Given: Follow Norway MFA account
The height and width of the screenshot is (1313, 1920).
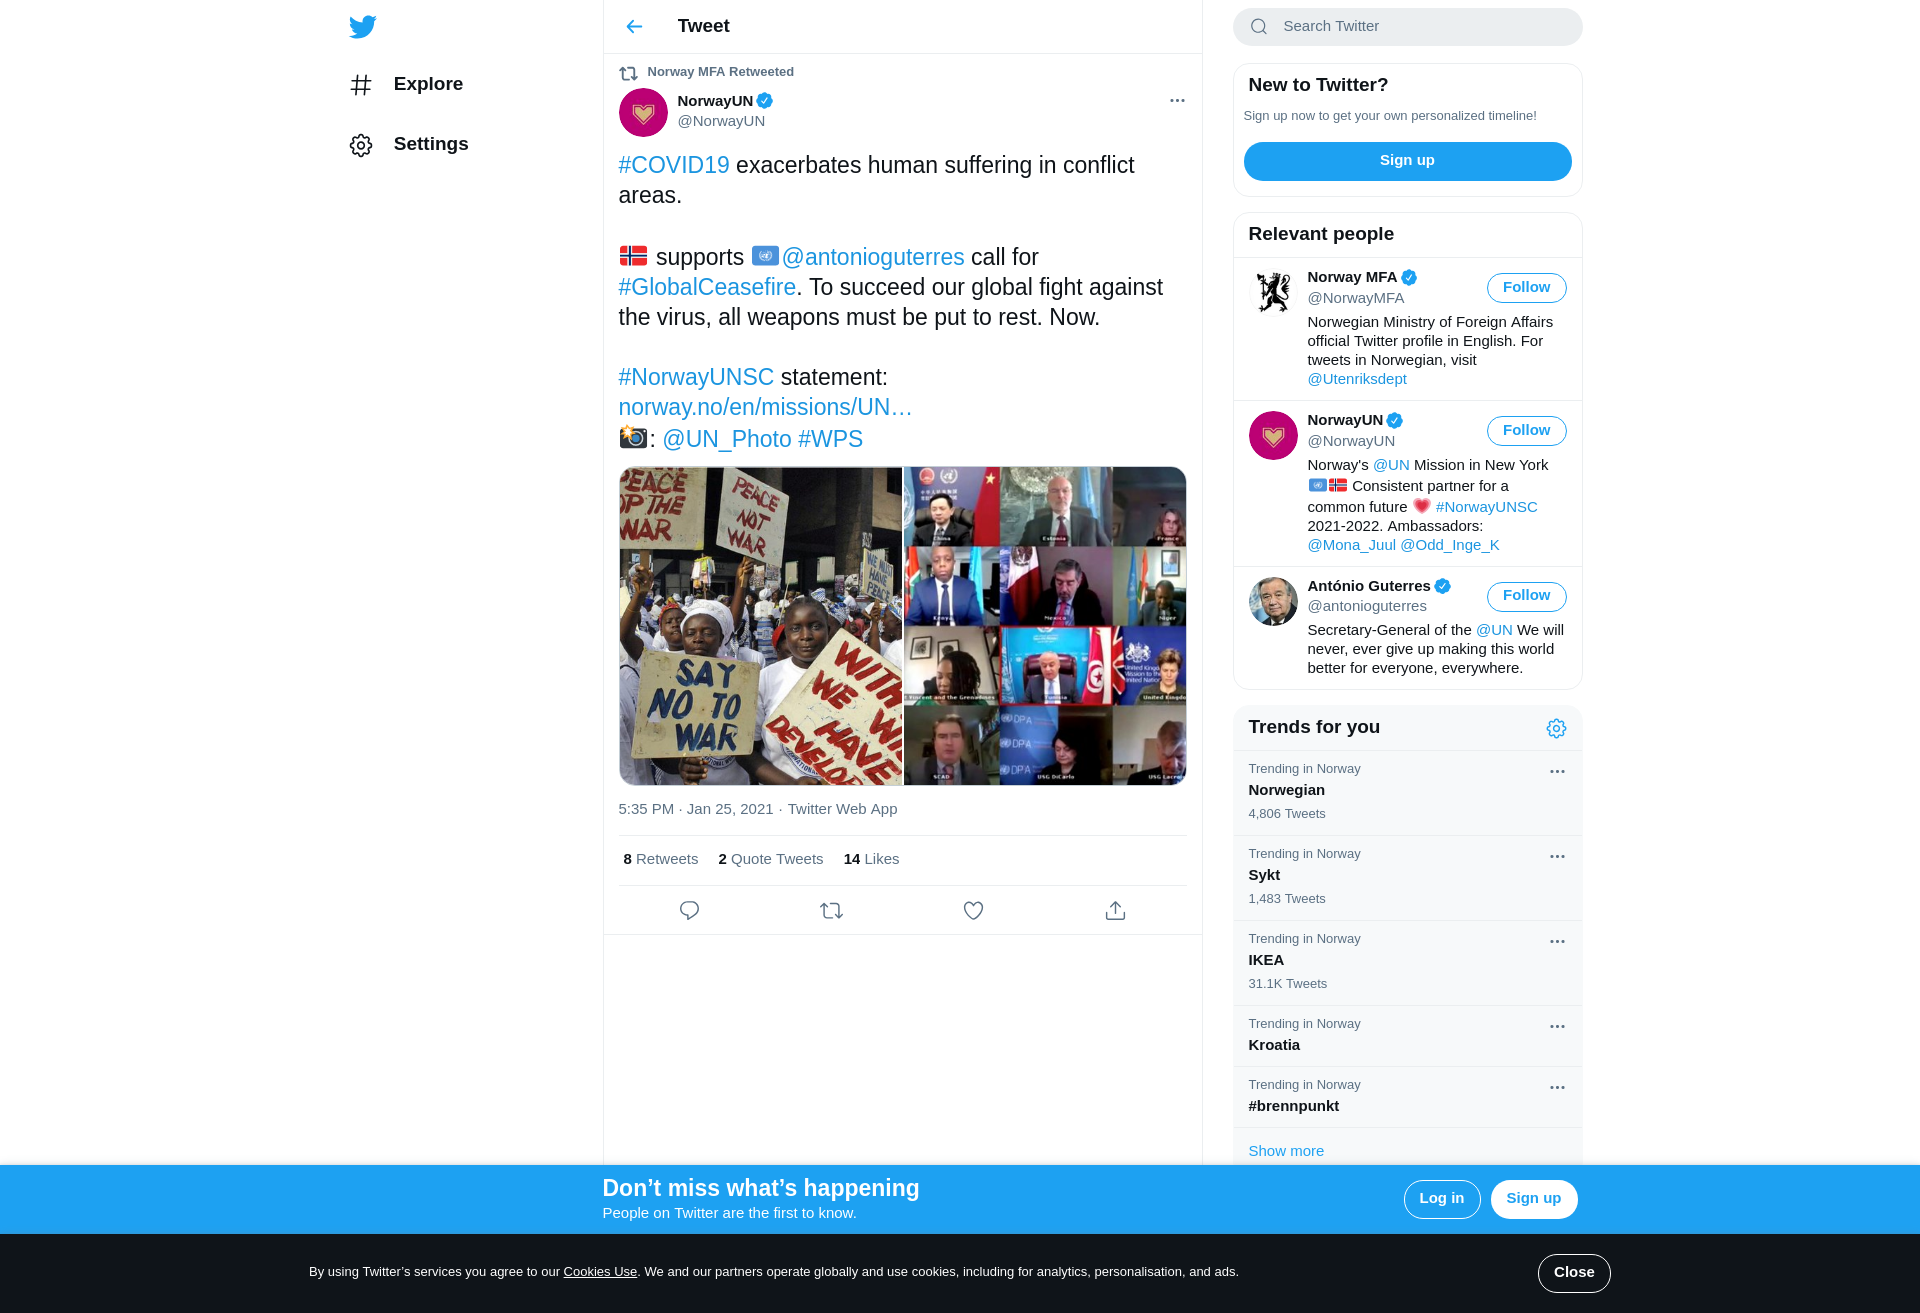Looking at the screenshot, I should click(x=1526, y=288).
